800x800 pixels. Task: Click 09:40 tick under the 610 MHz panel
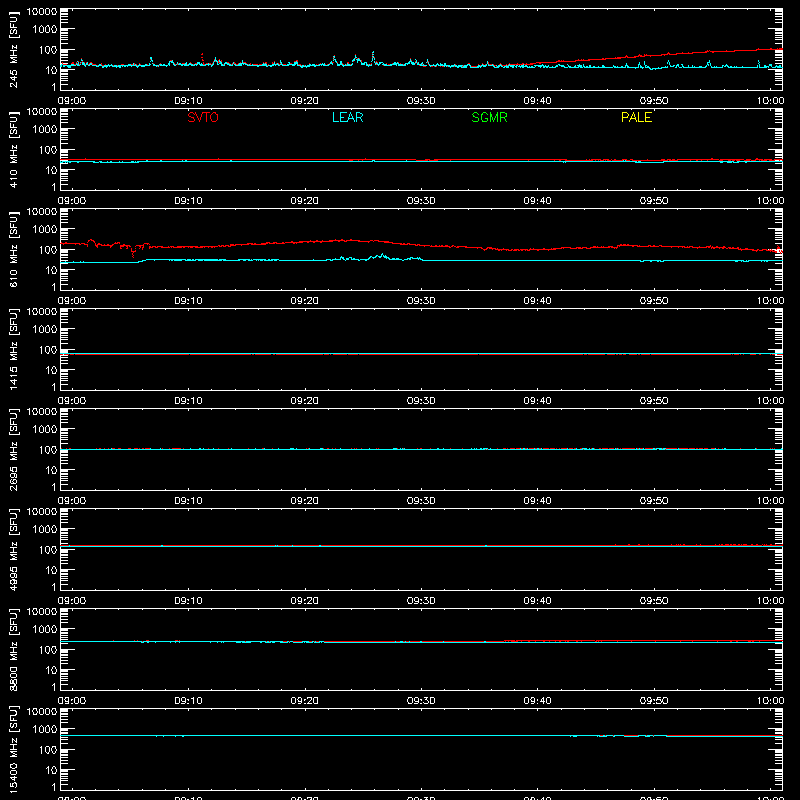click(537, 301)
